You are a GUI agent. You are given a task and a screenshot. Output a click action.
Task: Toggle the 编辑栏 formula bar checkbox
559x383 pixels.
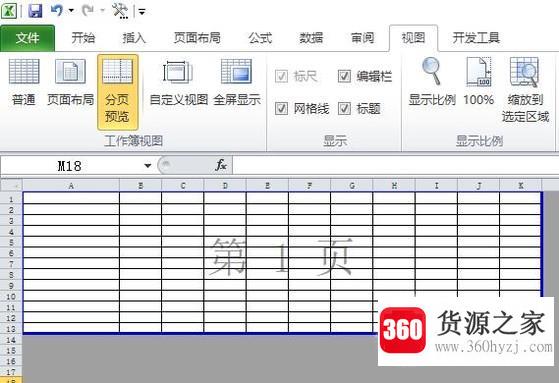tap(344, 76)
